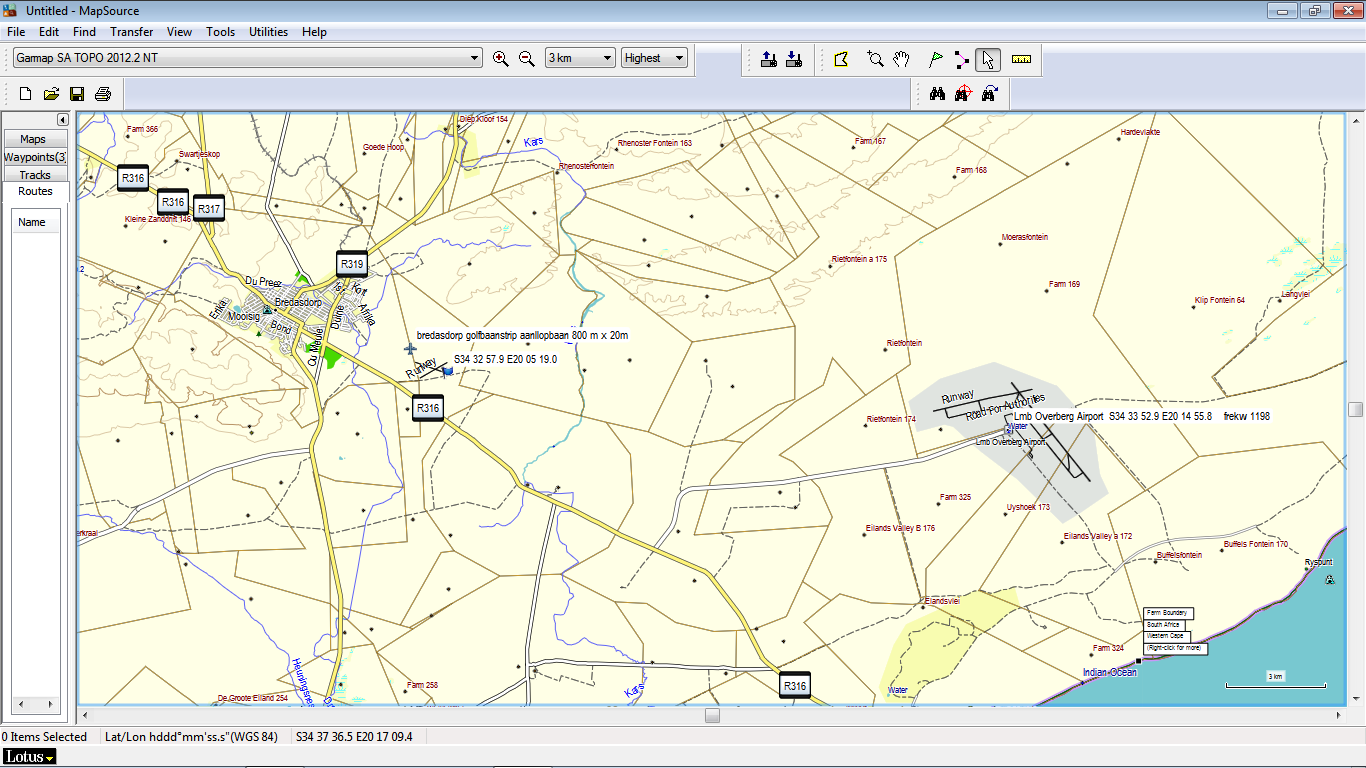
Task: Open the Edit menu
Action: pyautogui.click(x=49, y=32)
